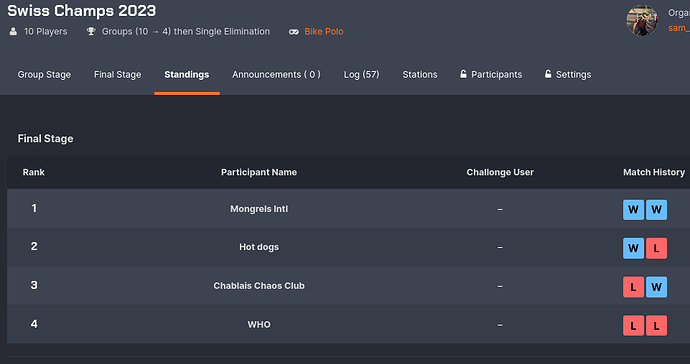Viewport: 690px width, 364px height.
Task: Click the game controller icon
Action: tap(294, 32)
